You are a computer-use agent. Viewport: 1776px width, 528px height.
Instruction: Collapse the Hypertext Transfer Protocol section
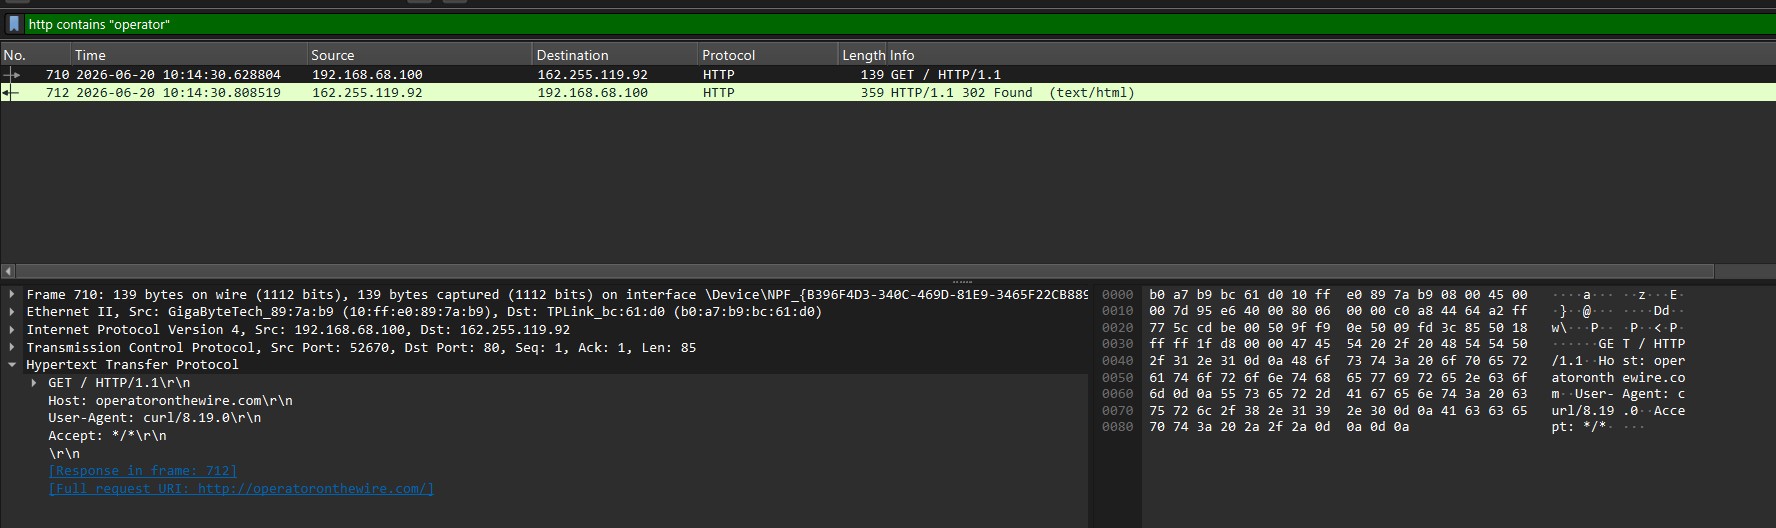pos(12,365)
